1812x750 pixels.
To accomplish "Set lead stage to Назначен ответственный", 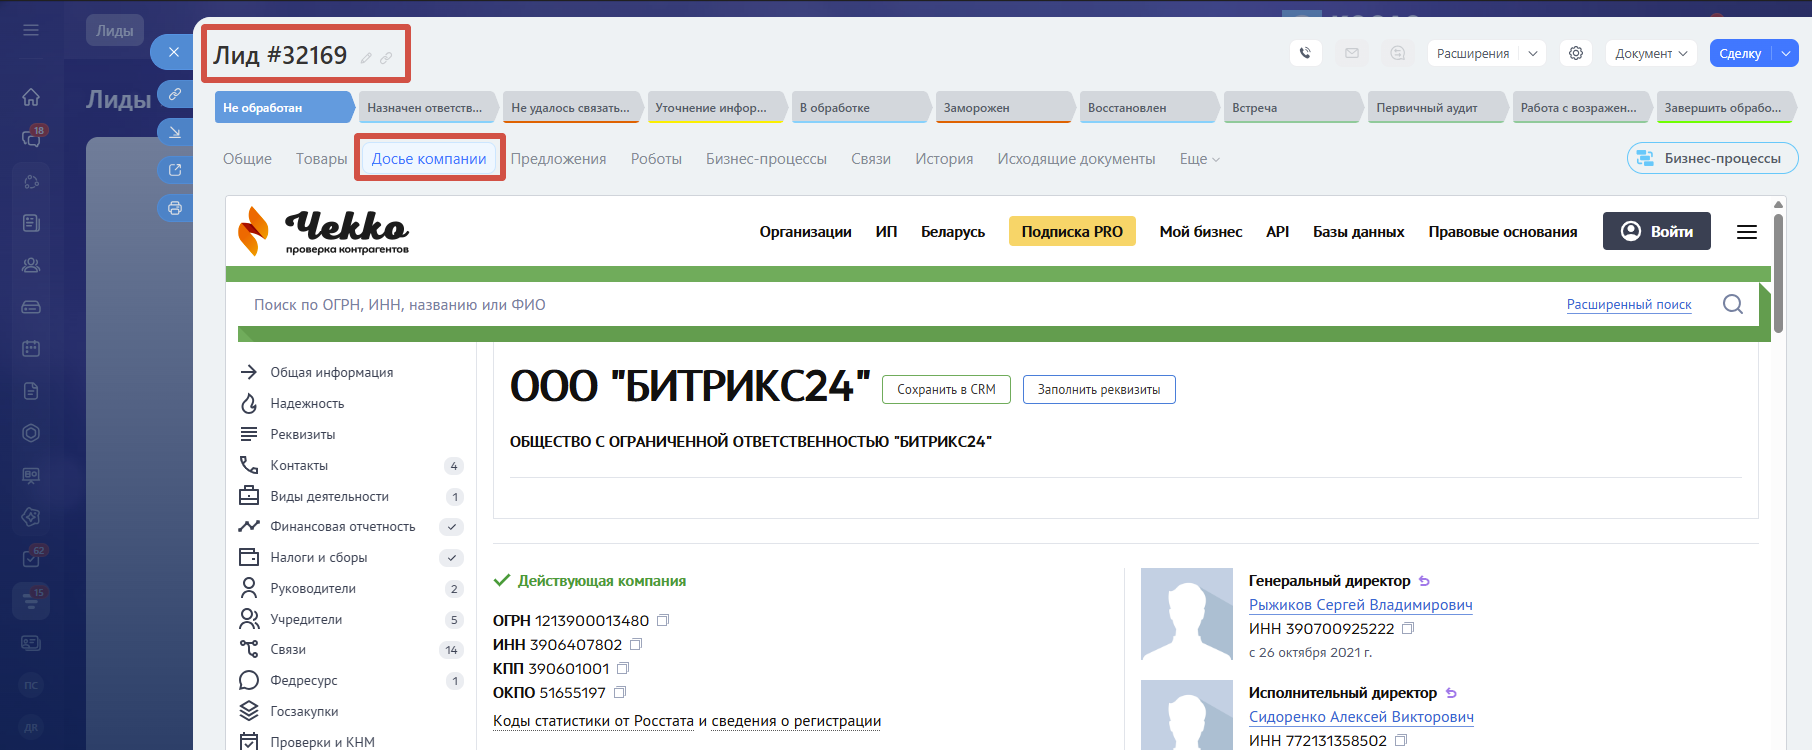I will point(428,107).
